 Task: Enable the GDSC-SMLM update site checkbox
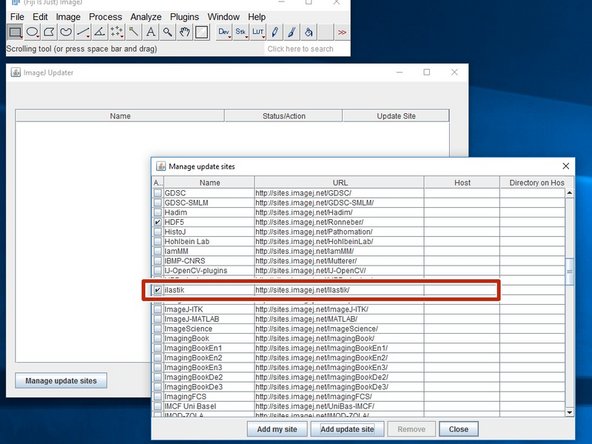click(x=158, y=203)
